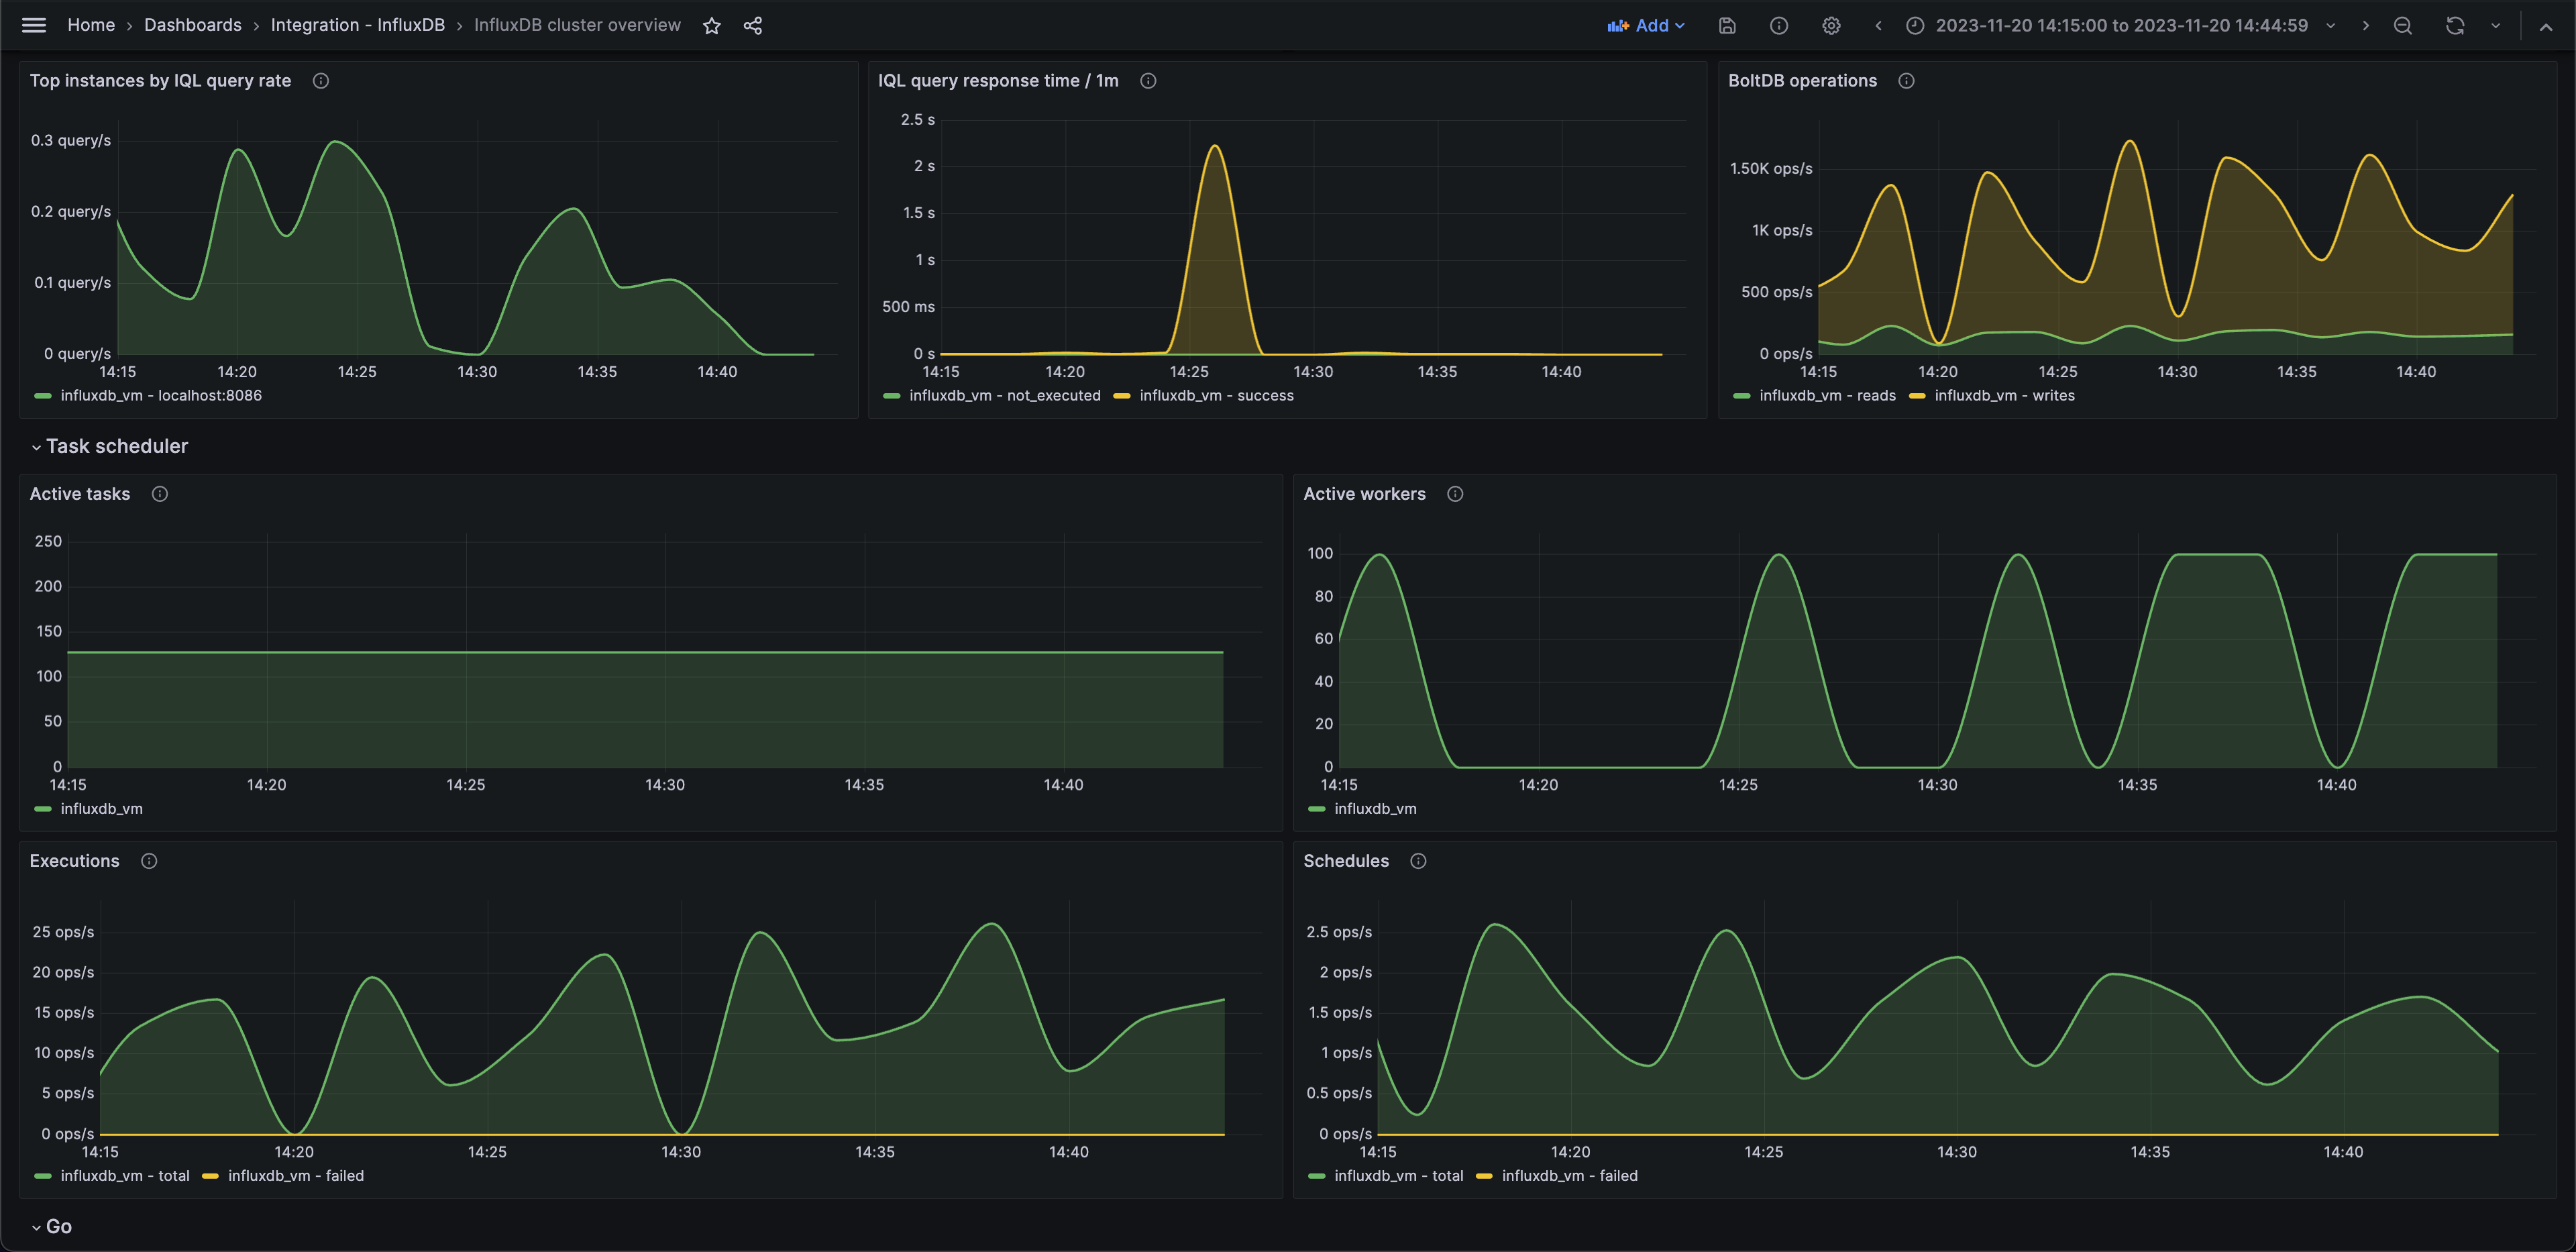This screenshot has width=2576, height=1252.
Task: Expand the Go row section
Action: coord(58,1226)
